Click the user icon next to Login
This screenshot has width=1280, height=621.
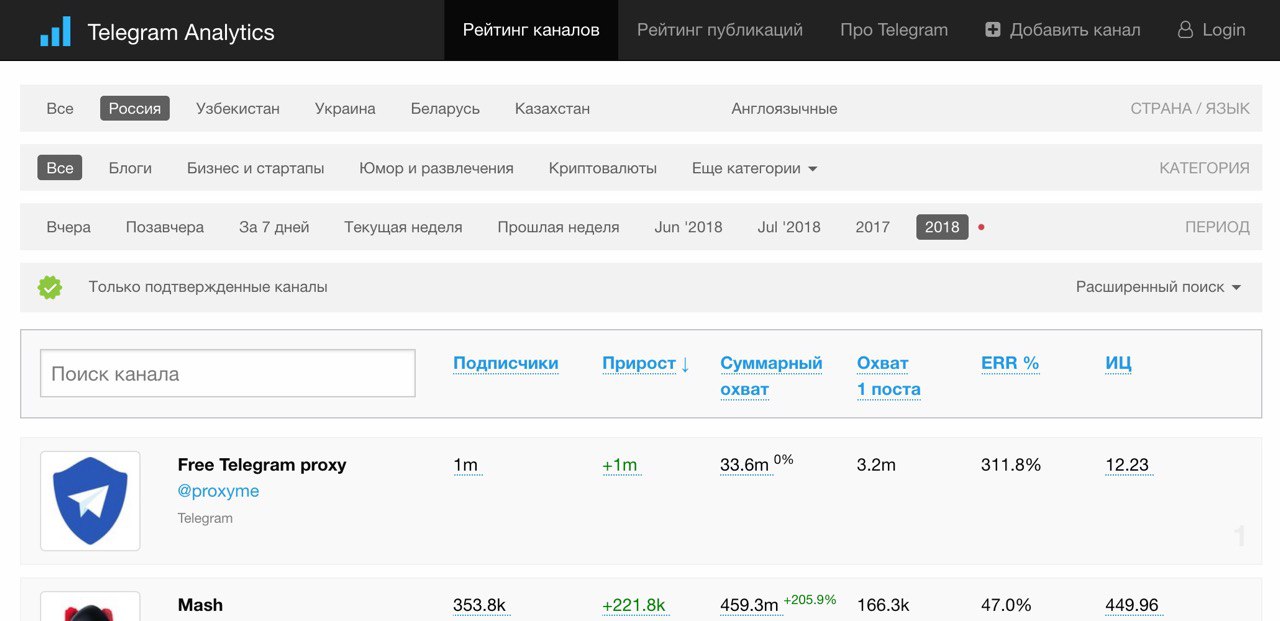(1186, 30)
